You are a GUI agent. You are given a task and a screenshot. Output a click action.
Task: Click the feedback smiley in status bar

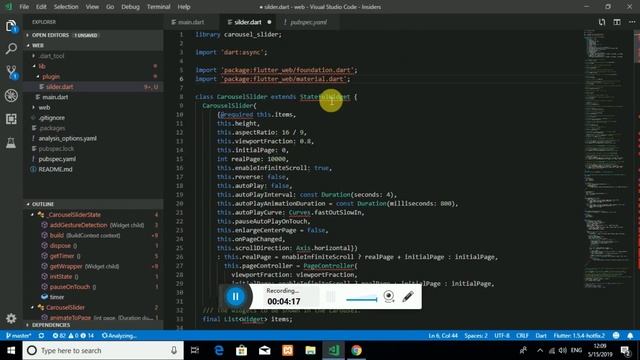coord(616,336)
